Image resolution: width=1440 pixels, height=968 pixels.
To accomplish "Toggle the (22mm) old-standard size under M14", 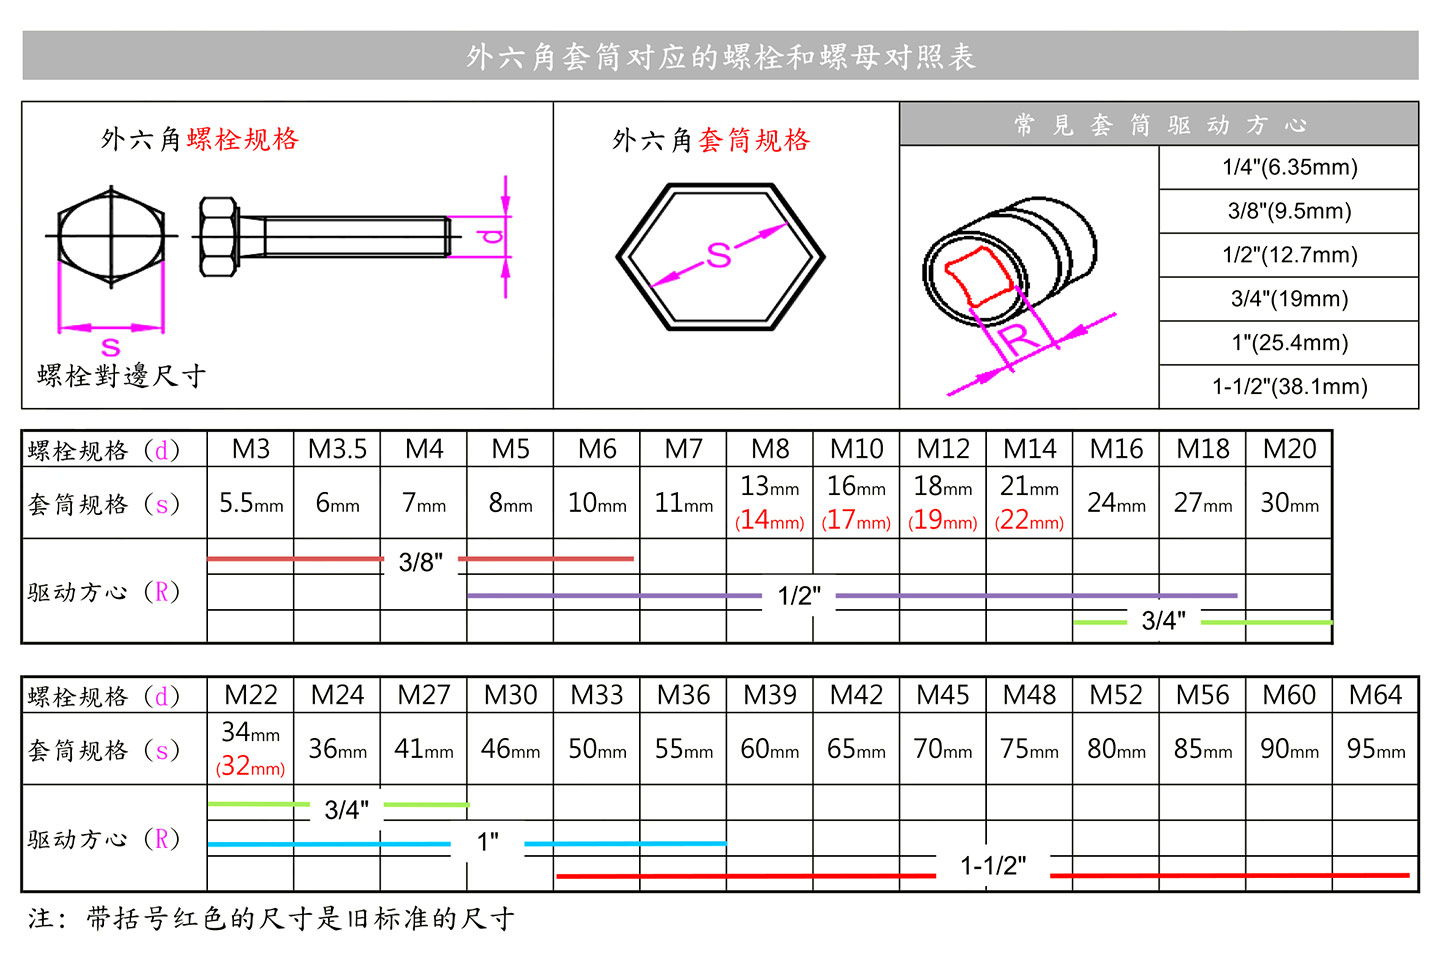I will pyautogui.click(x=1029, y=520).
